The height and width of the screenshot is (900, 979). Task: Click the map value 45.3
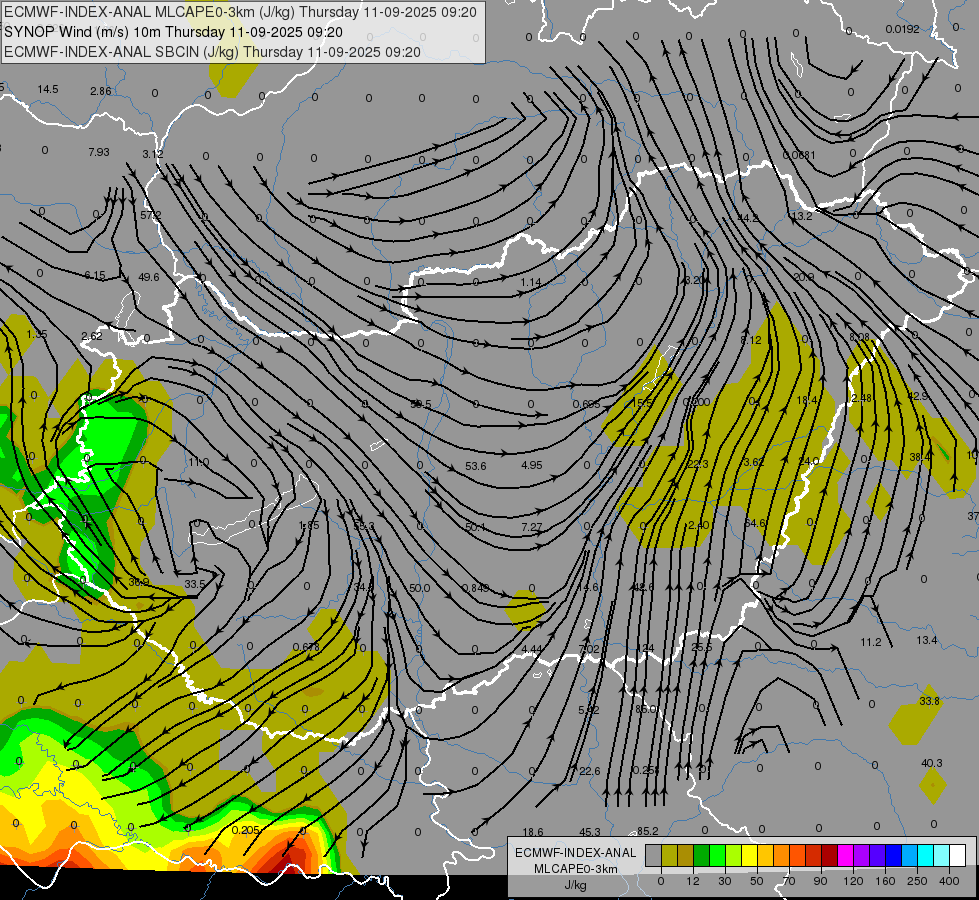coord(590,832)
